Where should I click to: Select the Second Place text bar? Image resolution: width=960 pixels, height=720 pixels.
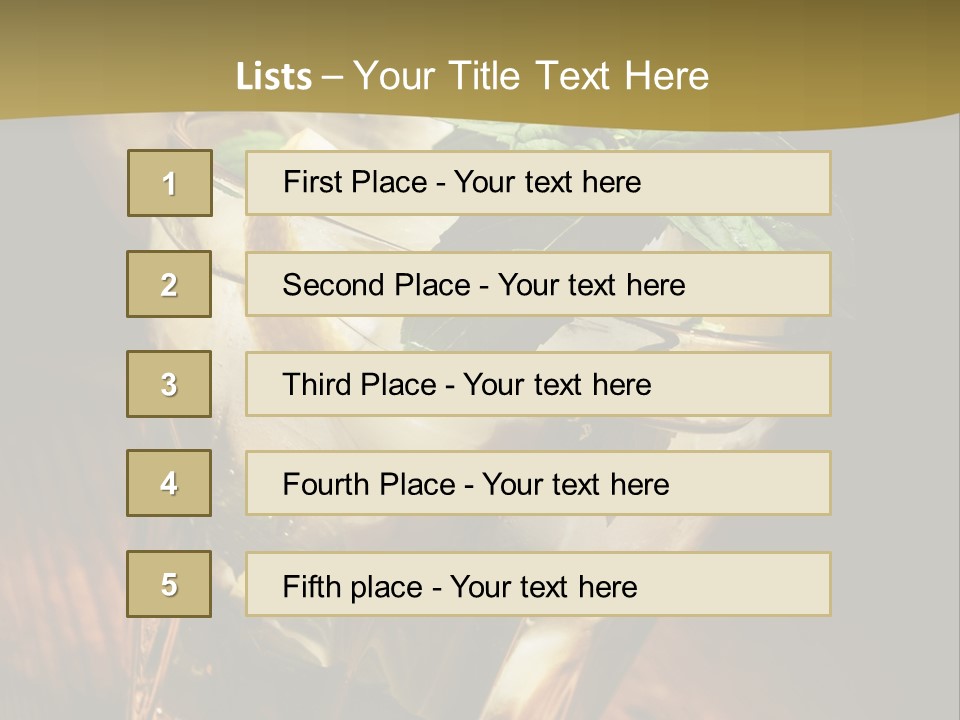pos(538,284)
